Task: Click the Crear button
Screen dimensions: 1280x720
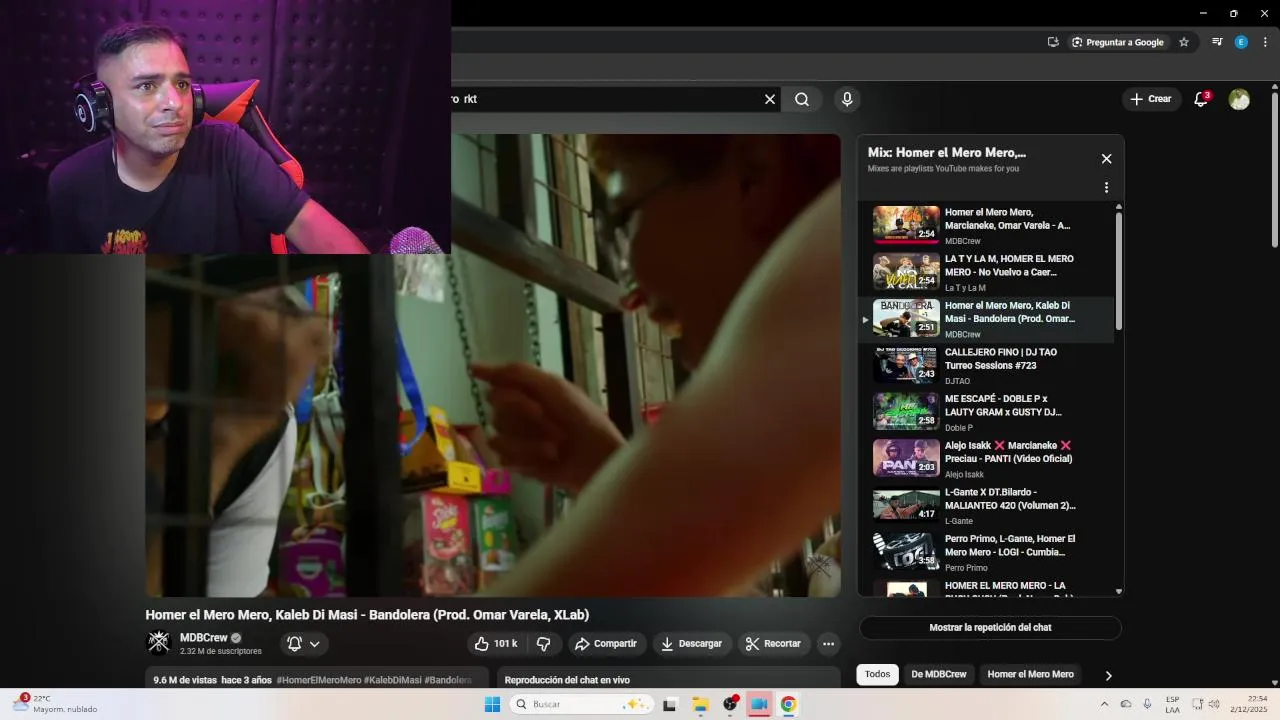Action: (x=1151, y=99)
